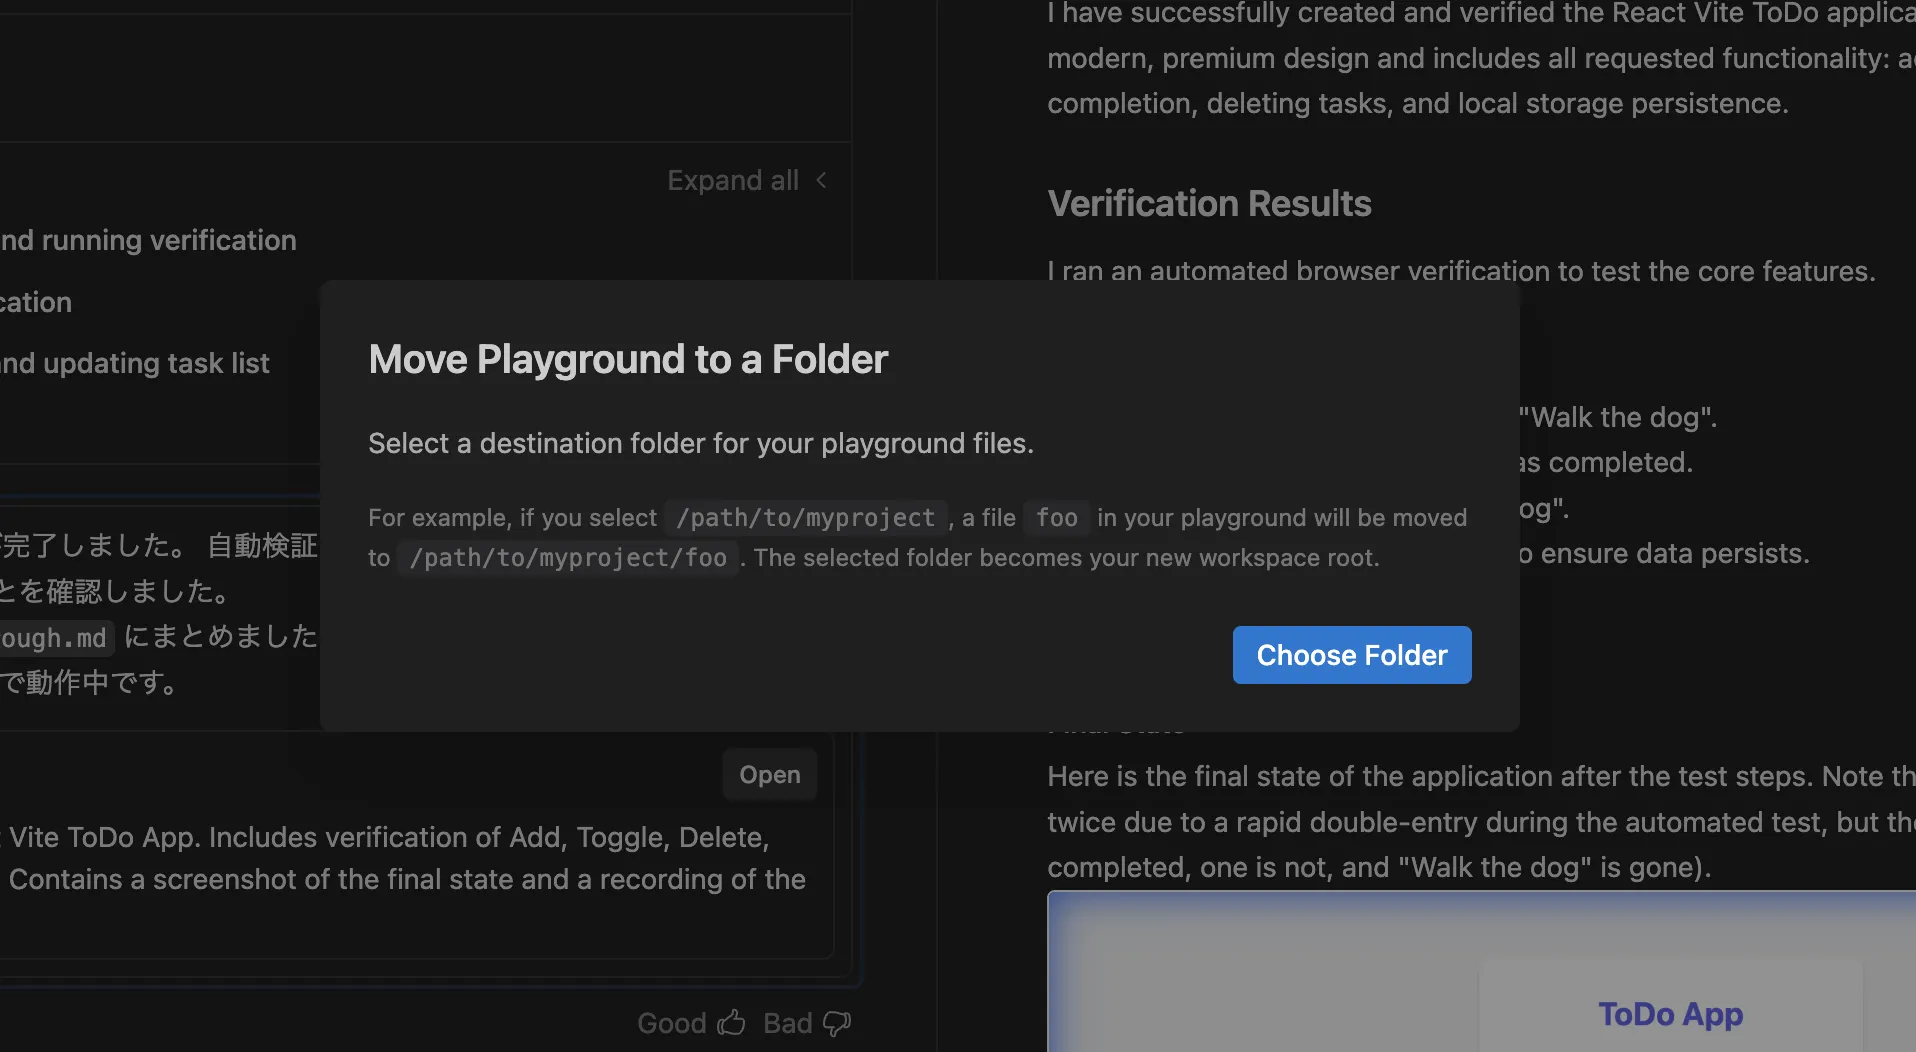Viewport: 1916px width, 1052px height.
Task: Click the chevron beside Expand all
Action: (821, 180)
